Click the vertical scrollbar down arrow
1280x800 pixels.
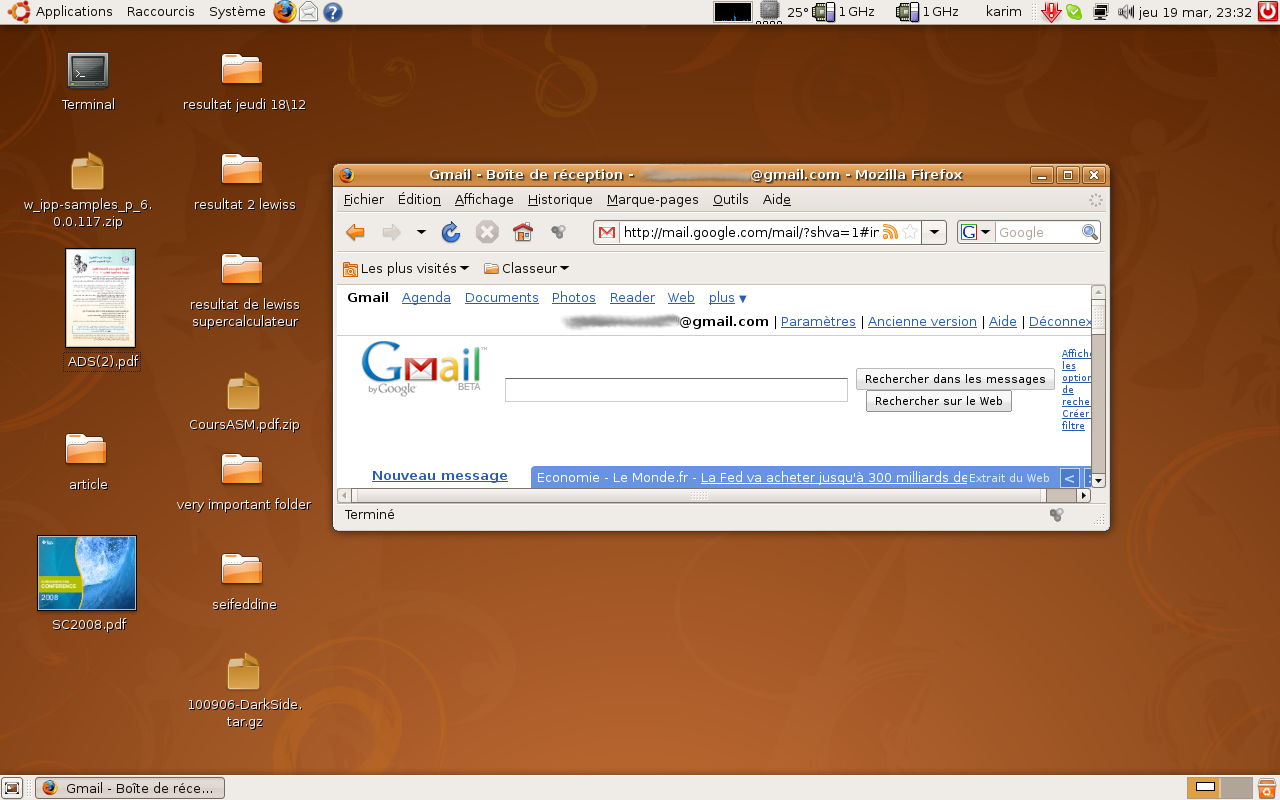point(1098,480)
